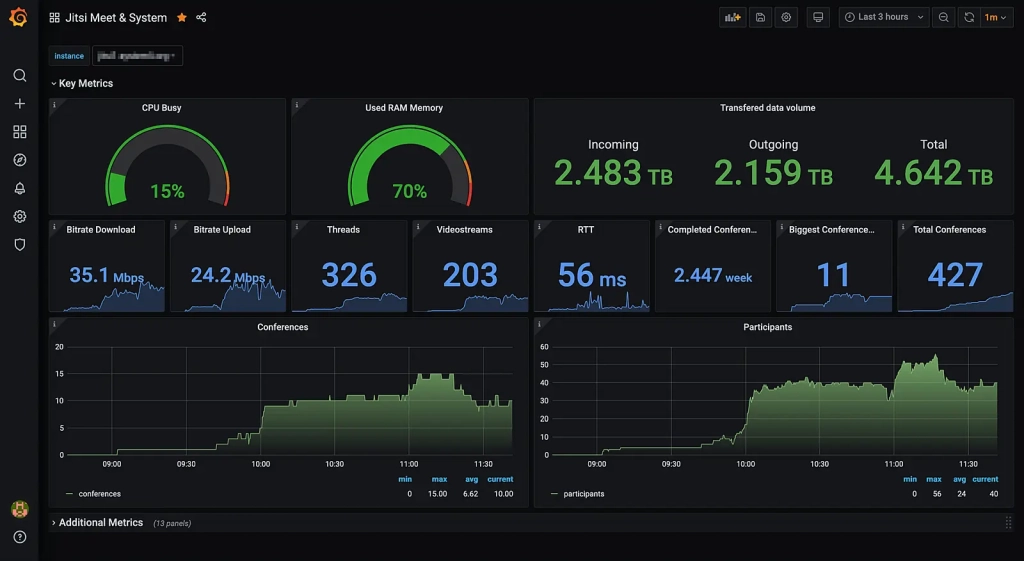Image resolution: width=1024 pixels, height=561 pixels.
Task: Open the CPU Busy panel title menu
Action: pyautogui.click(x=162, y=108)
